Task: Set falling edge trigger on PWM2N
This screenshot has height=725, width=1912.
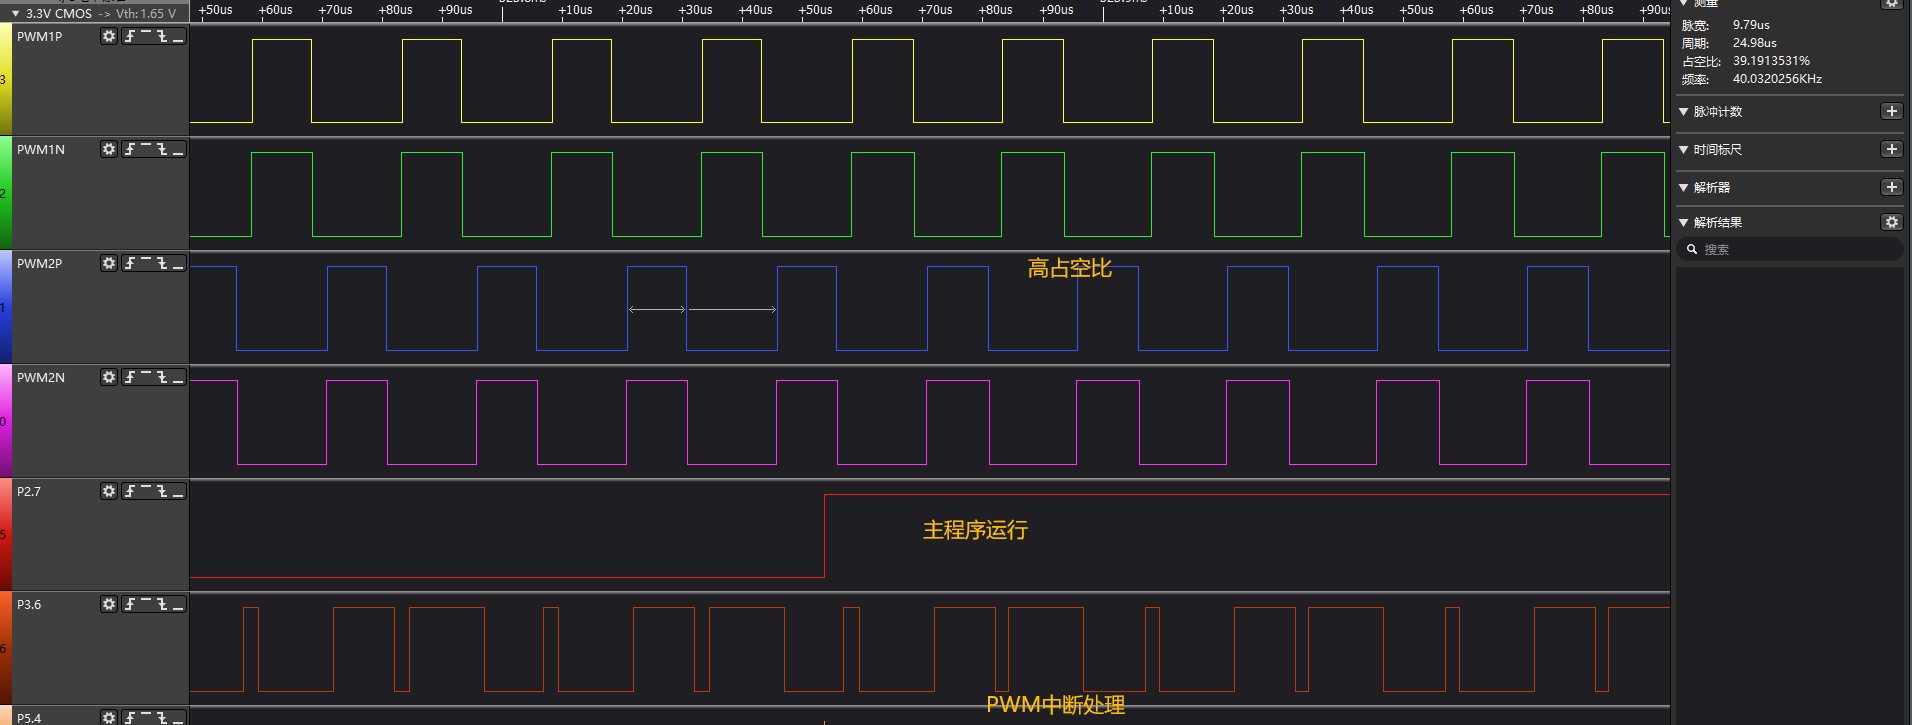Action: 162,377
